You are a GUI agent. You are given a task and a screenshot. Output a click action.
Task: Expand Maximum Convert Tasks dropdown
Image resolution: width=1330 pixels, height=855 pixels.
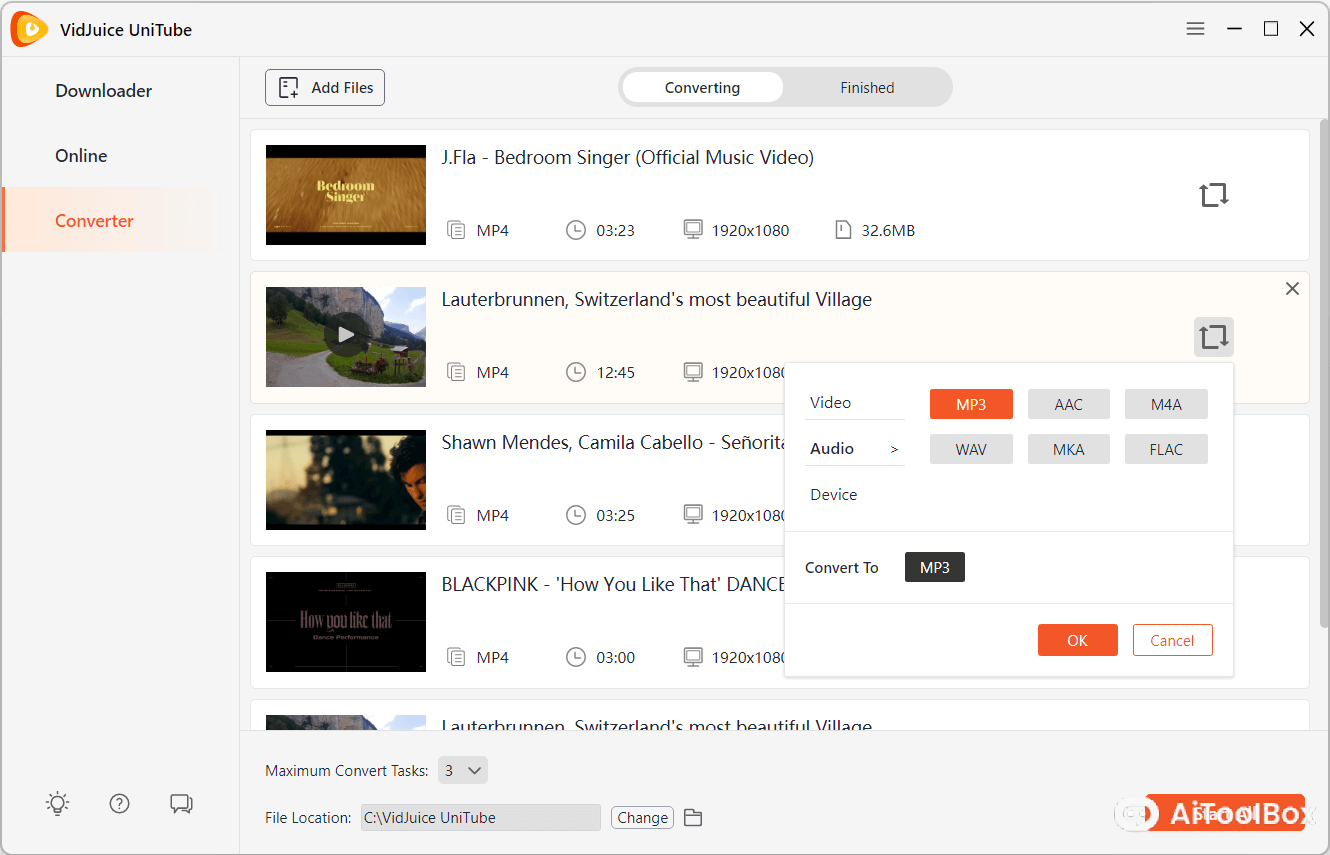tap(463, 770)
